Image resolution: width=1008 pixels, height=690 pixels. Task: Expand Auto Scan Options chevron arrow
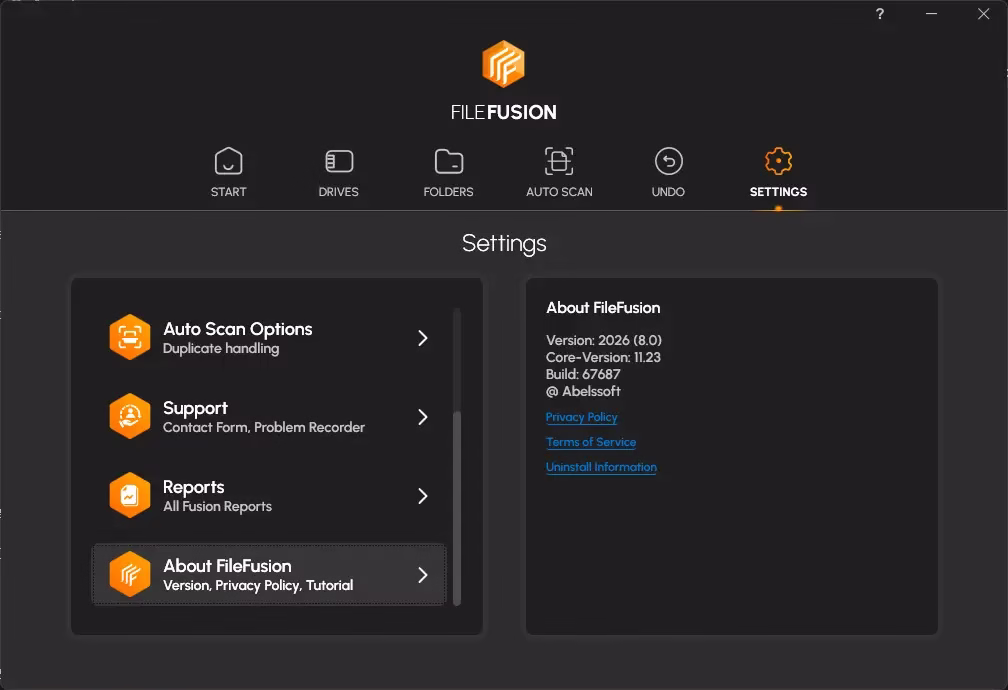click(x=423, y=338)
